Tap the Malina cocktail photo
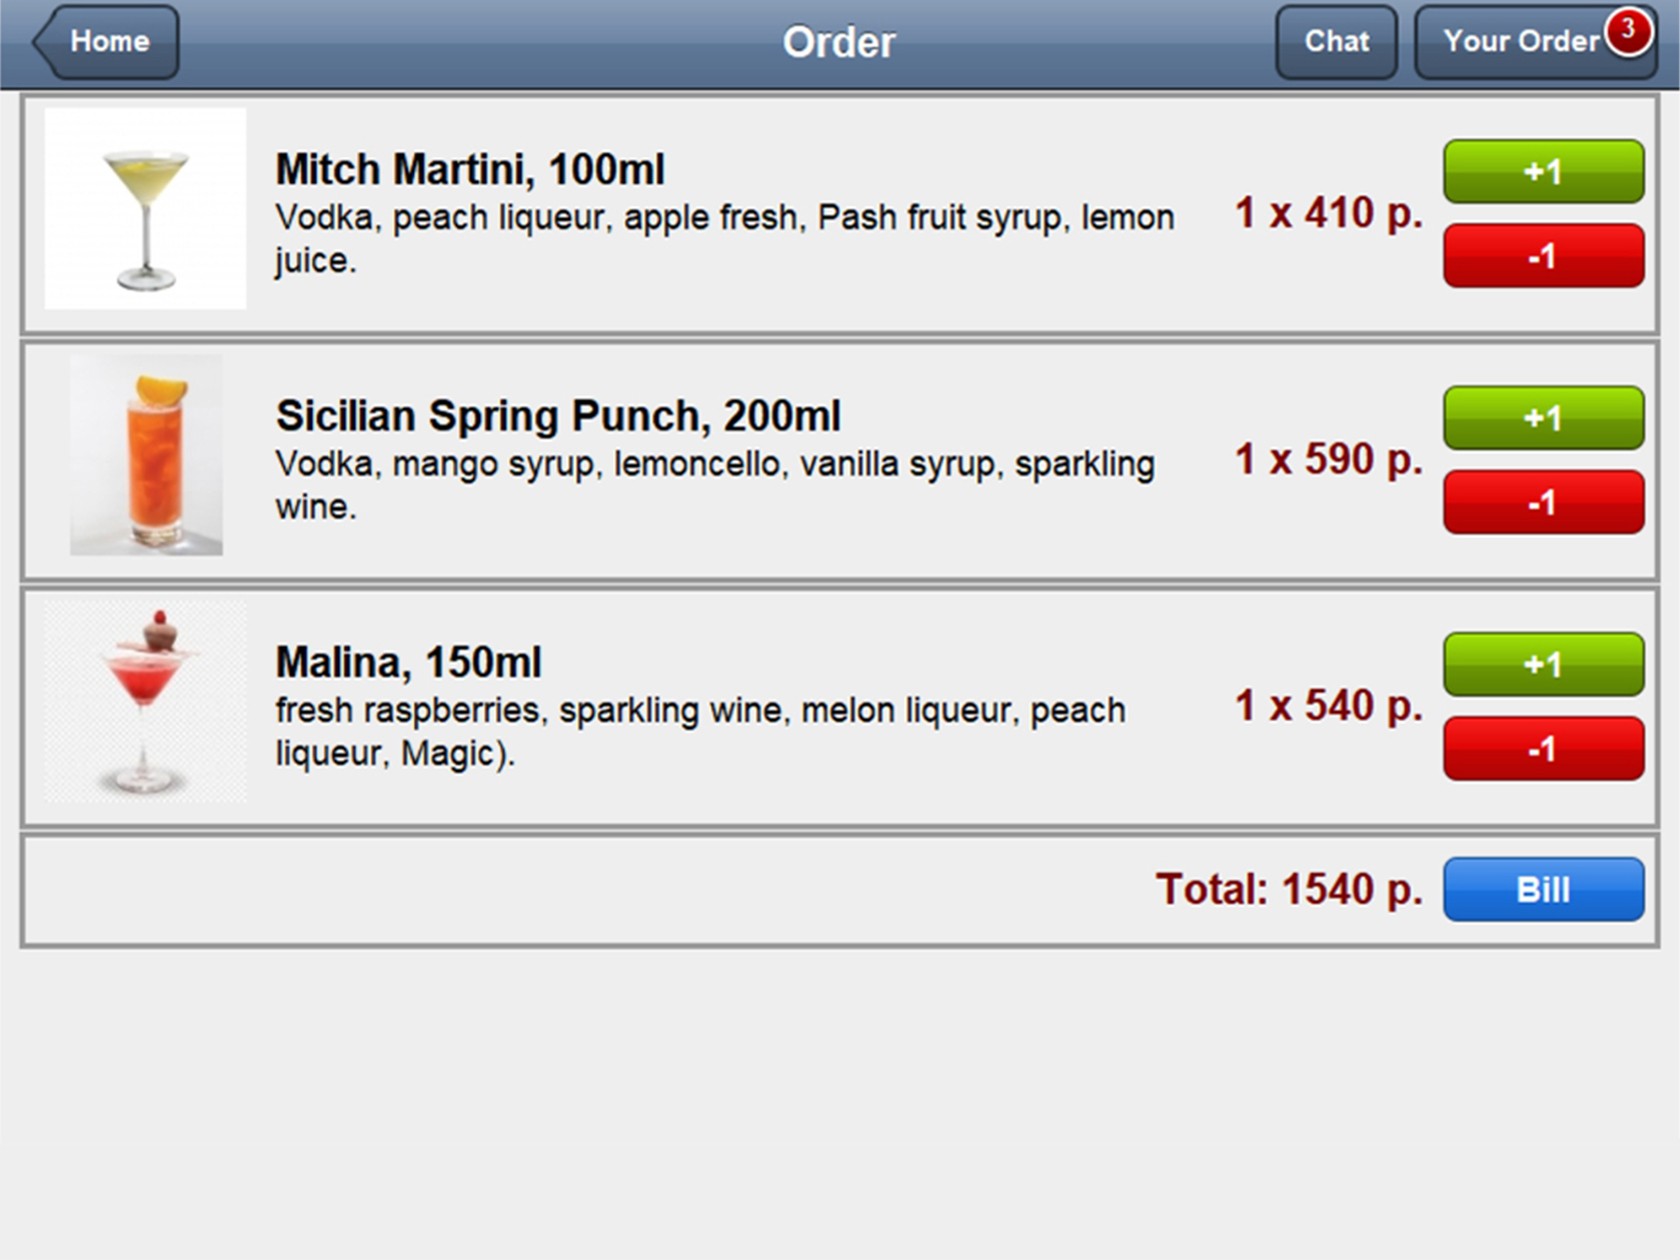 click(x=146, y=702)
